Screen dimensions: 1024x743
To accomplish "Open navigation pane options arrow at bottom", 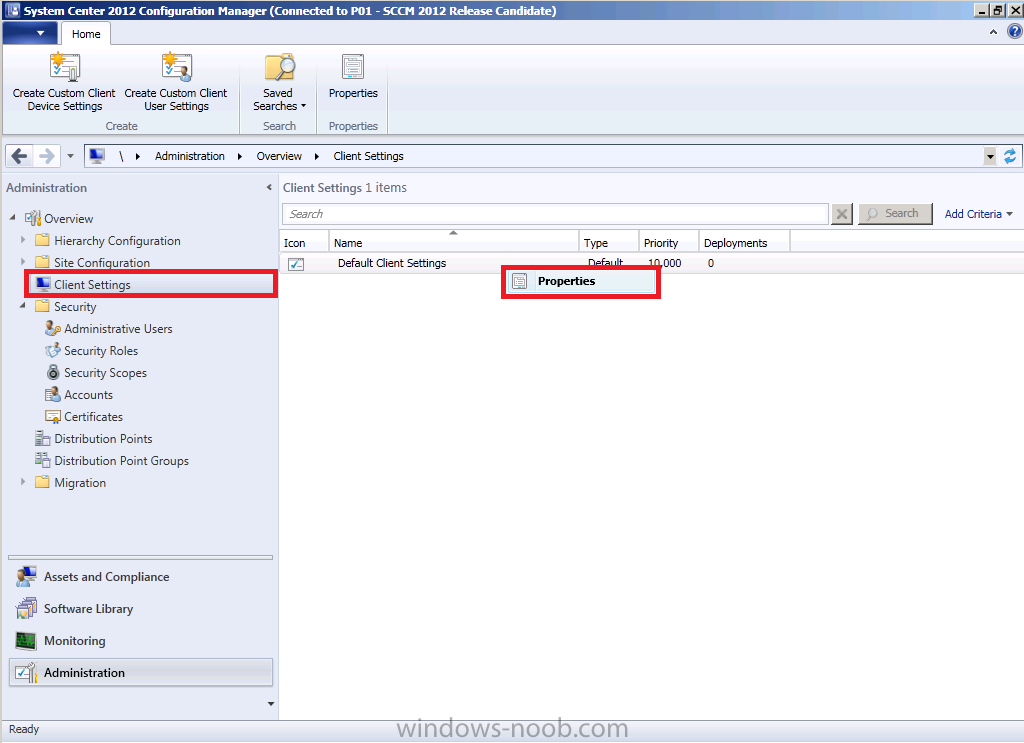I will [x=271, y=704].
